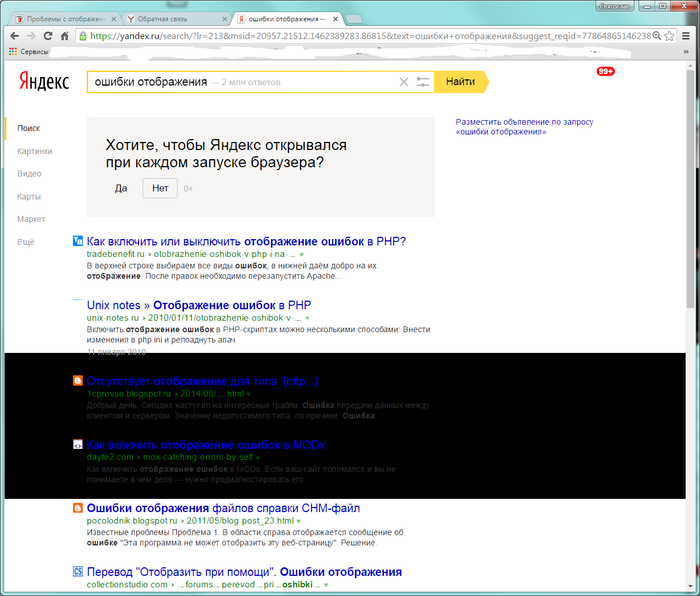Image resolution: width=700 pixels, height=596 pixels.
Task: Open Картинки search section
Action: pos(34,151)
